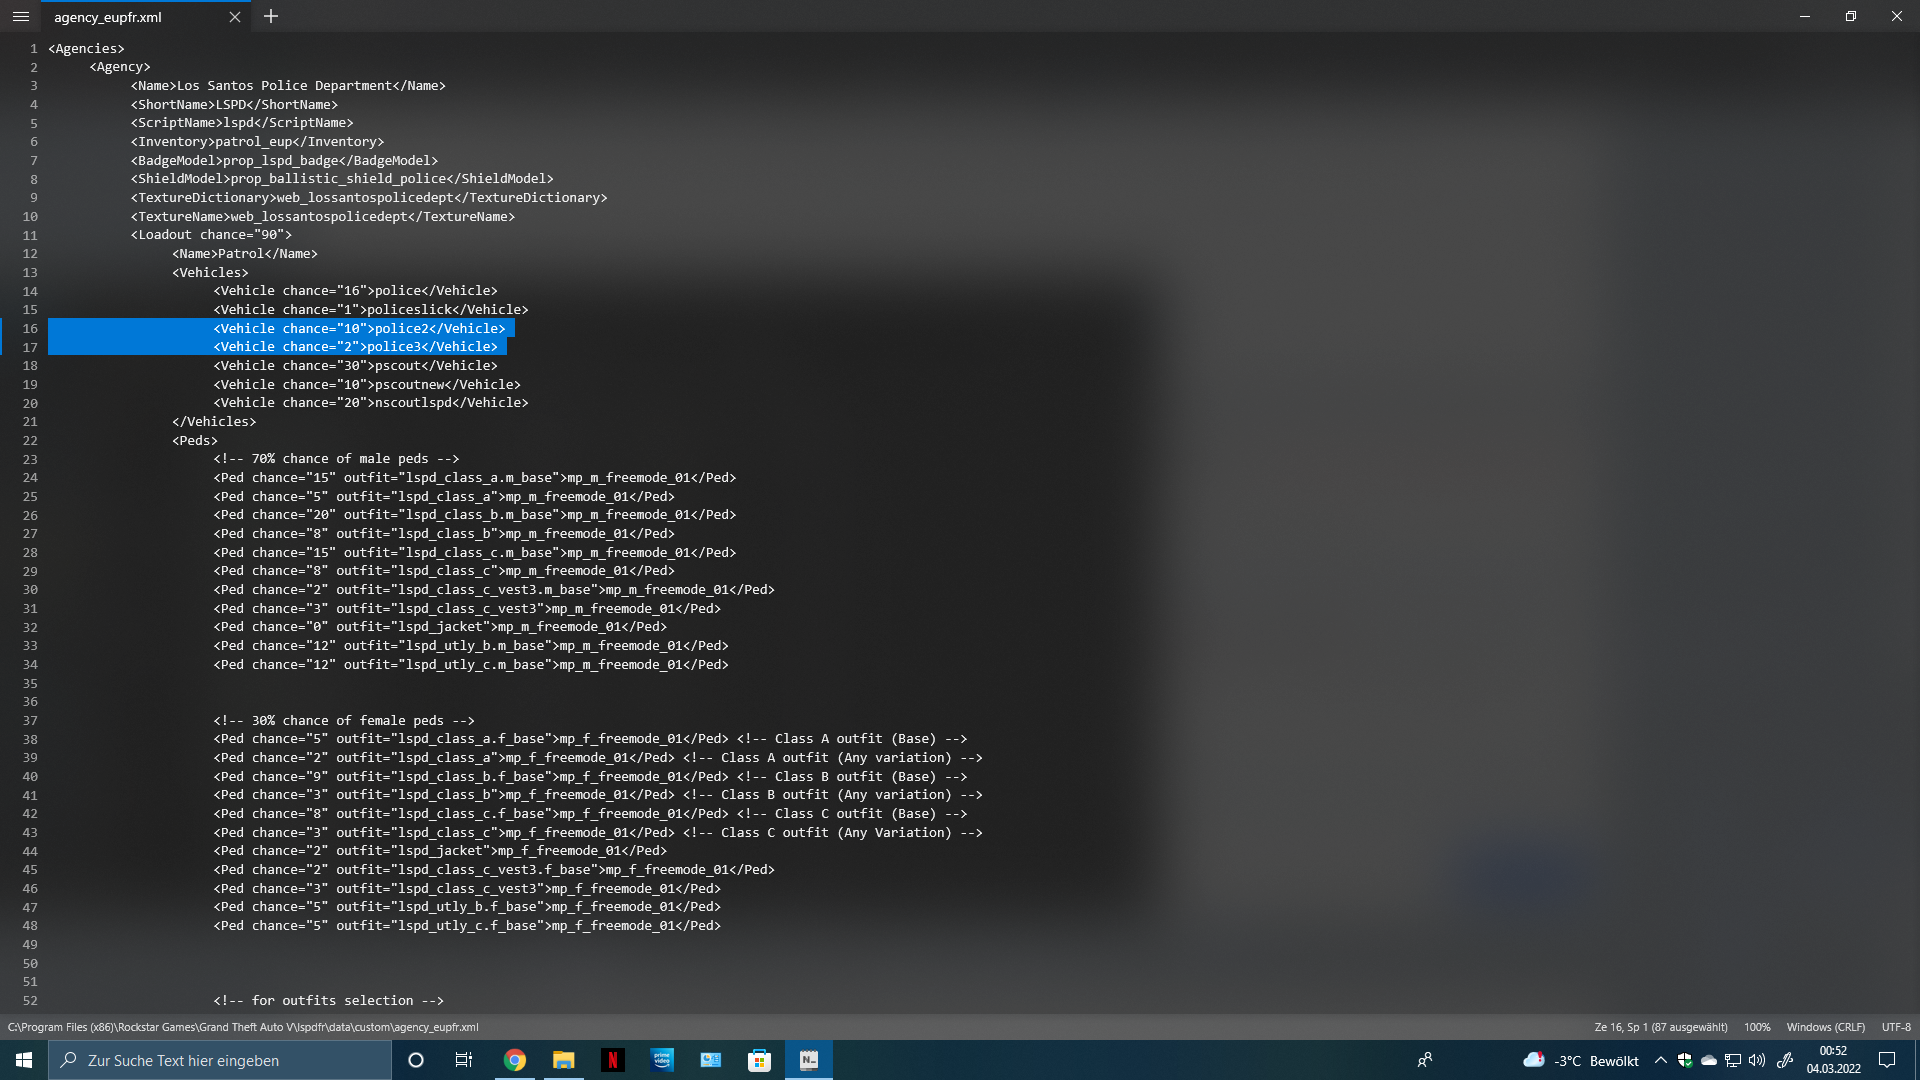Open the hamburger menu at top-left
This screenshot has width=1920, height=1080.
(20, 17)
